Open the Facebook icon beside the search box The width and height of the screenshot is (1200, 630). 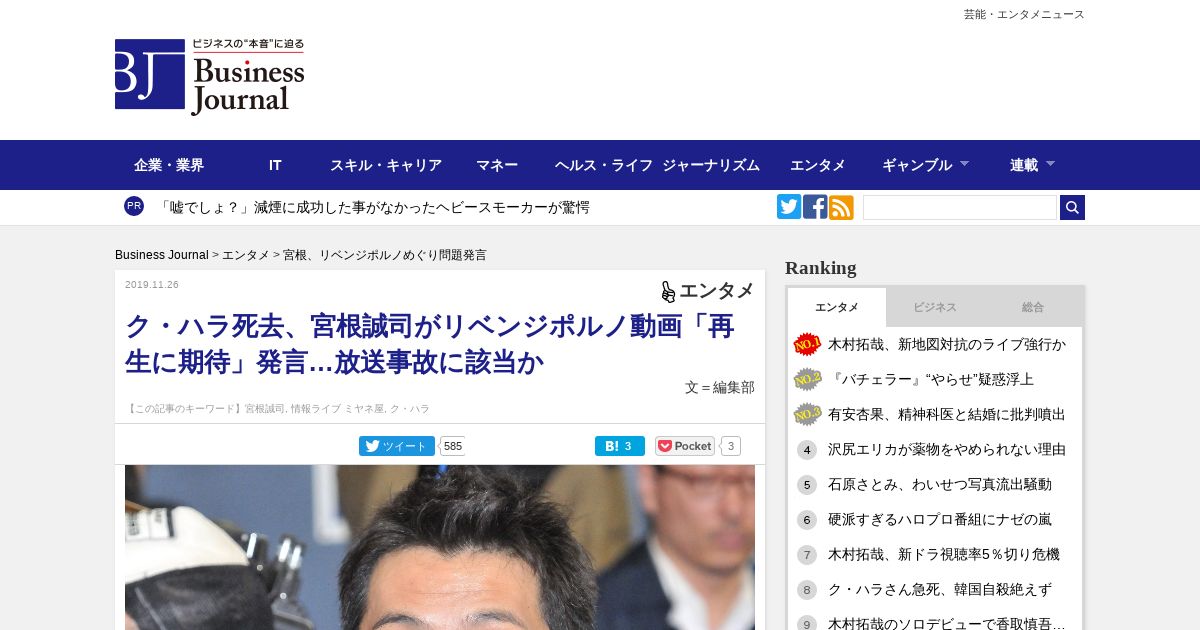tap(815, 207)
